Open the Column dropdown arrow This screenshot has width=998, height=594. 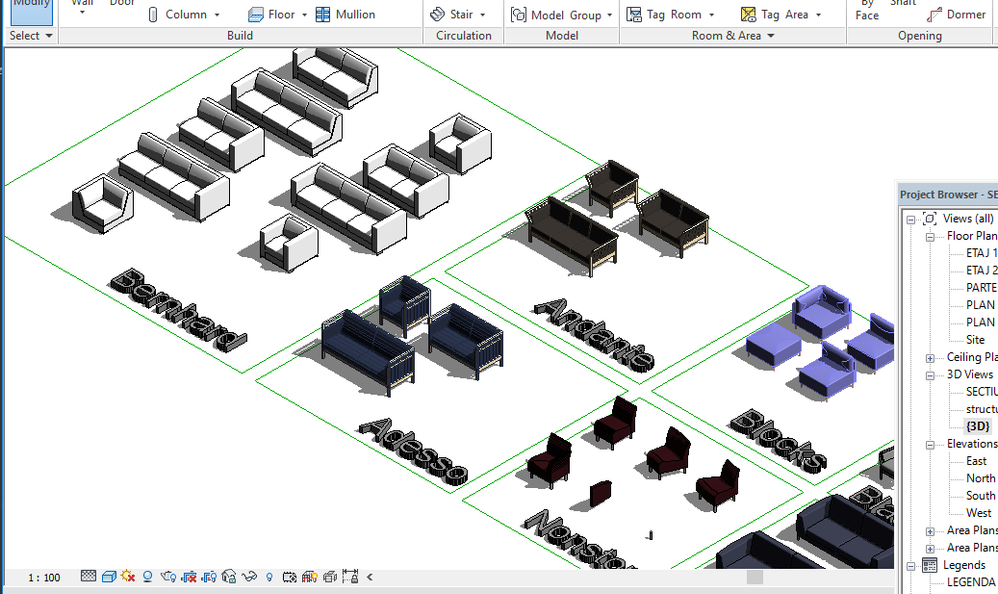coord(217,15)
